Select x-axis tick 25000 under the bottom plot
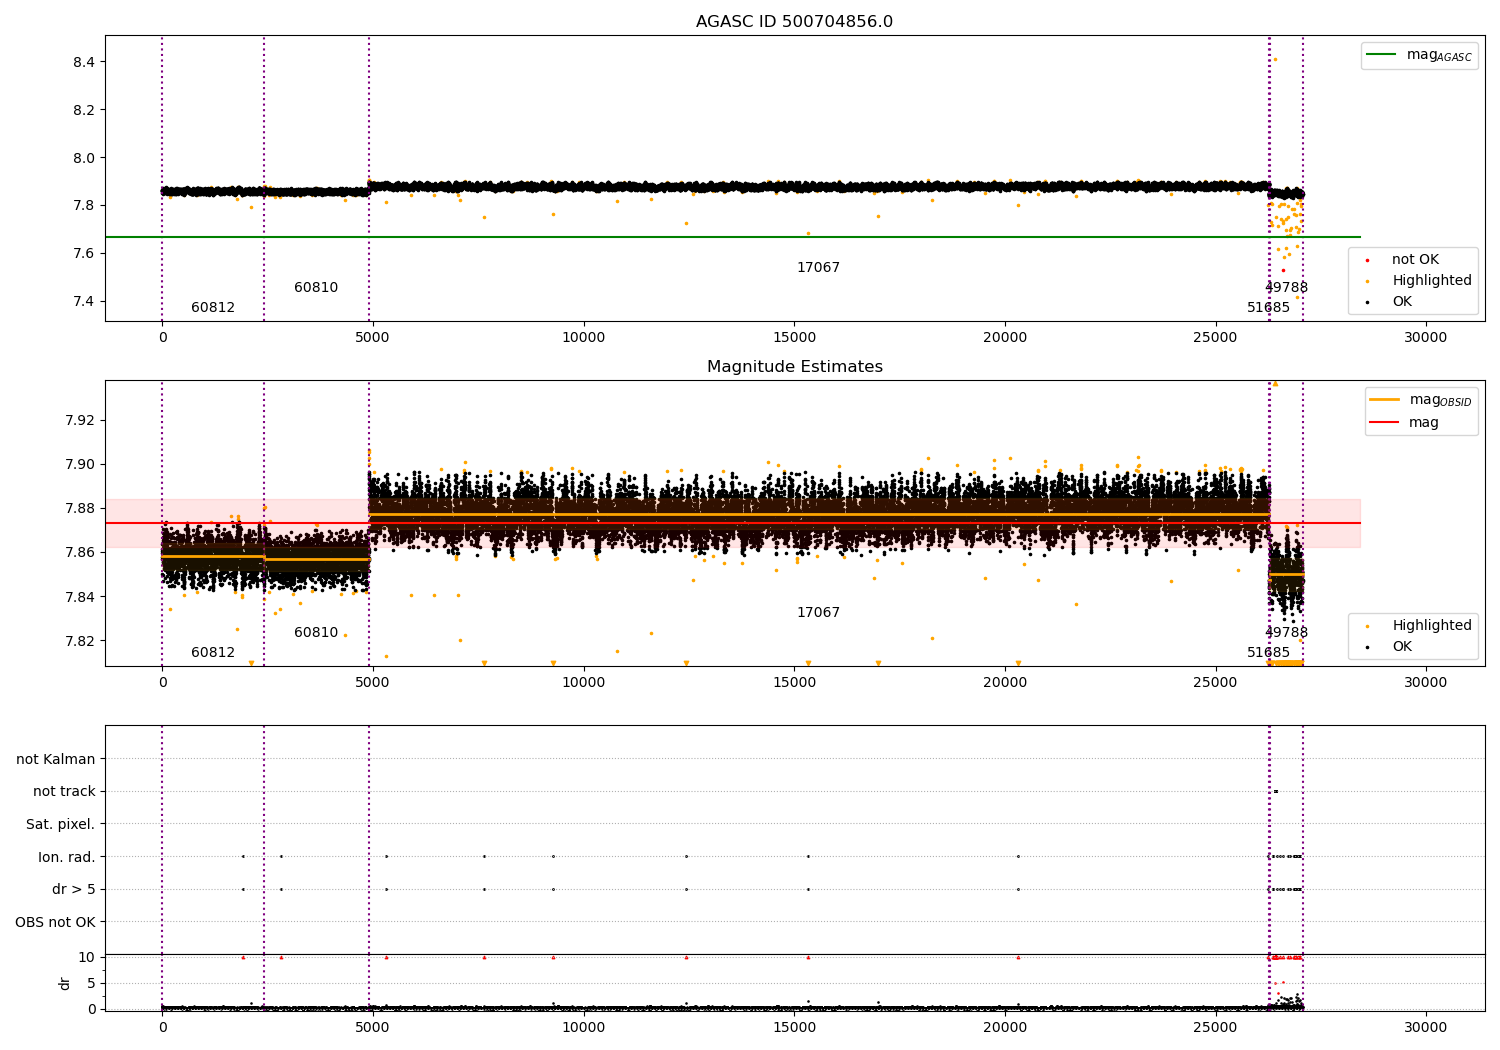Viewport: 1500px width, 1050px height. 1215,1028
